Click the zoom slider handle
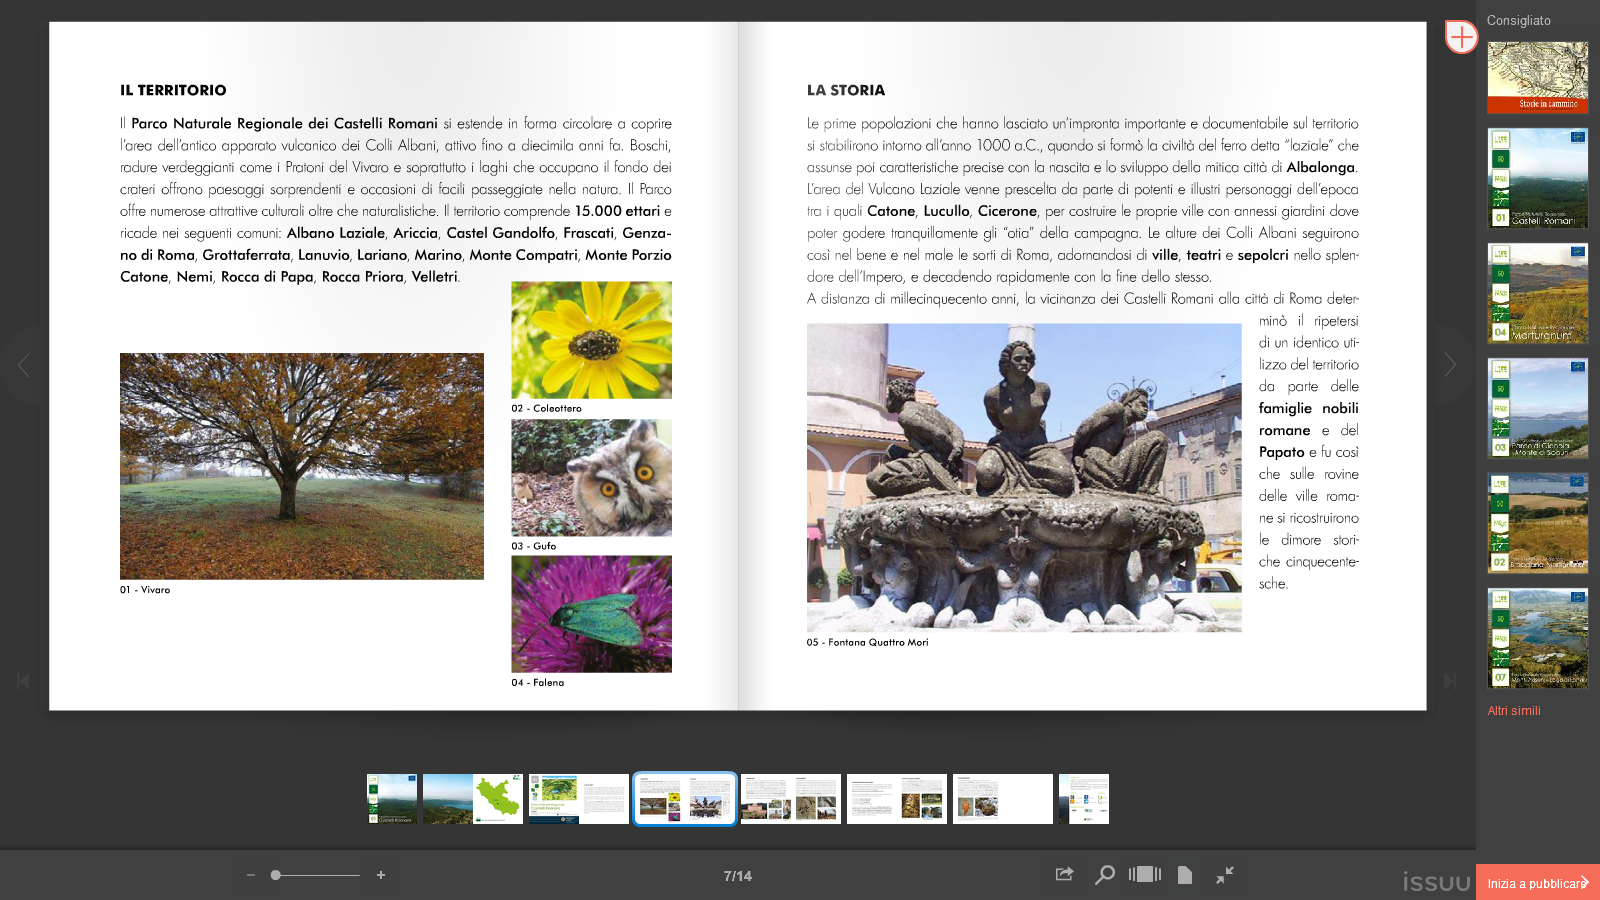This screenshot has height=900, width=1600. point(276,875)
